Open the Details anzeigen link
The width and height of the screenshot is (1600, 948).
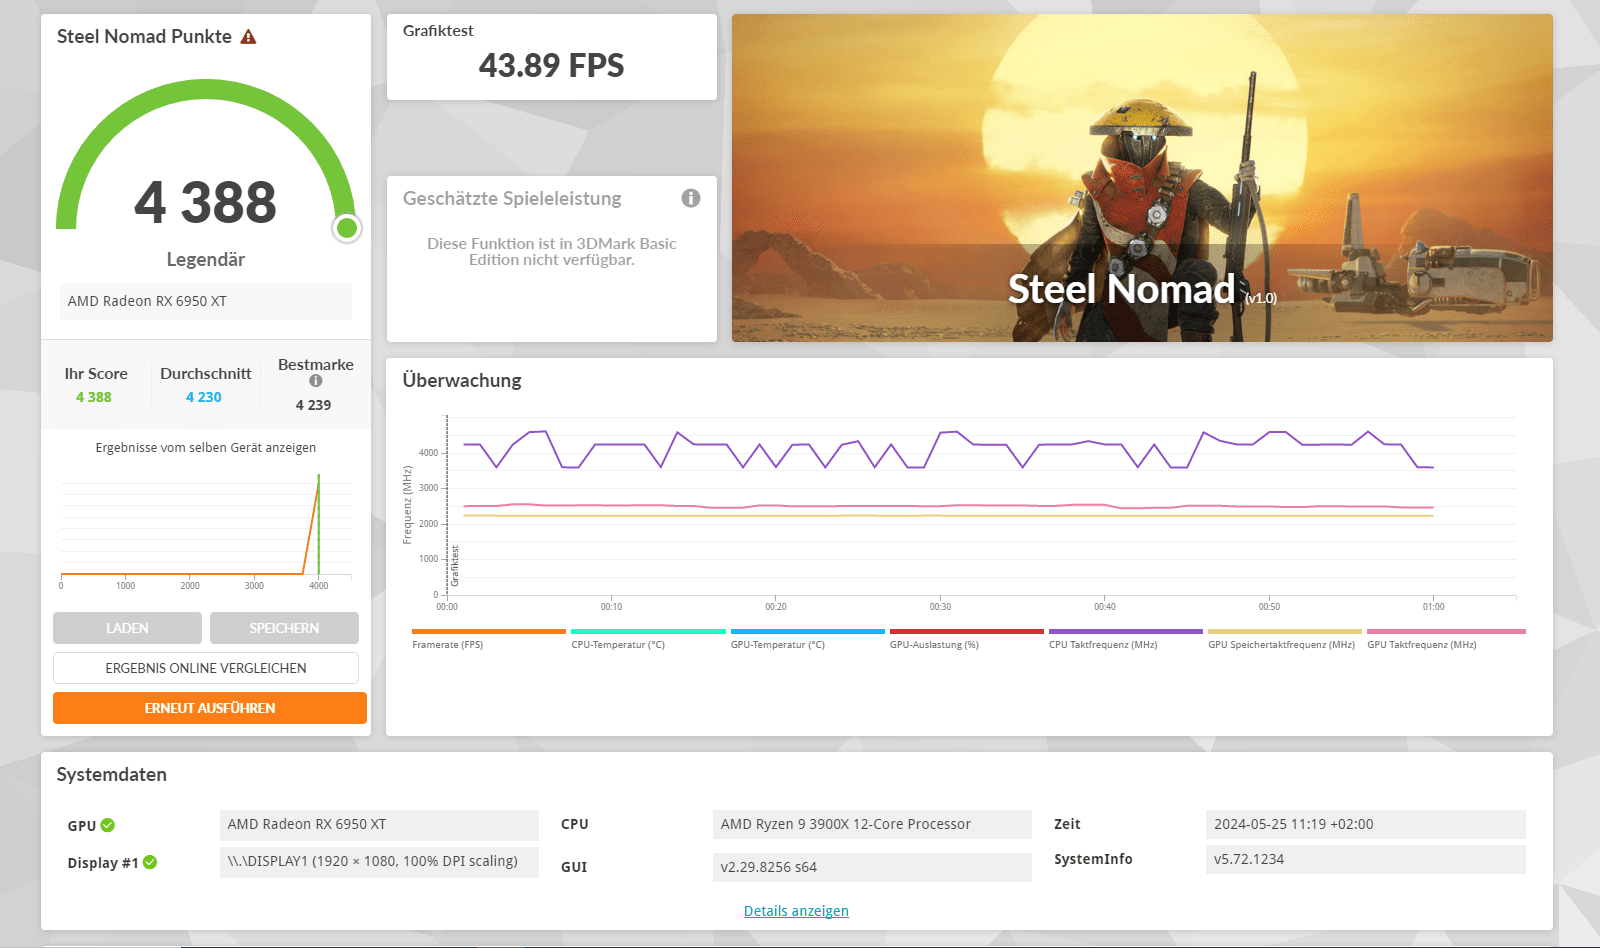[796, 911]
